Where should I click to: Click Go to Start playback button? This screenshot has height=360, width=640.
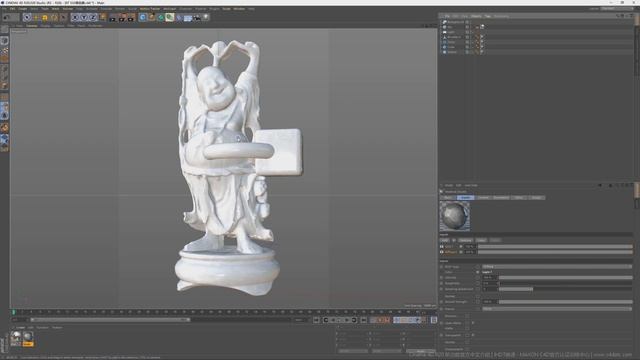click(x=316, y=320)
